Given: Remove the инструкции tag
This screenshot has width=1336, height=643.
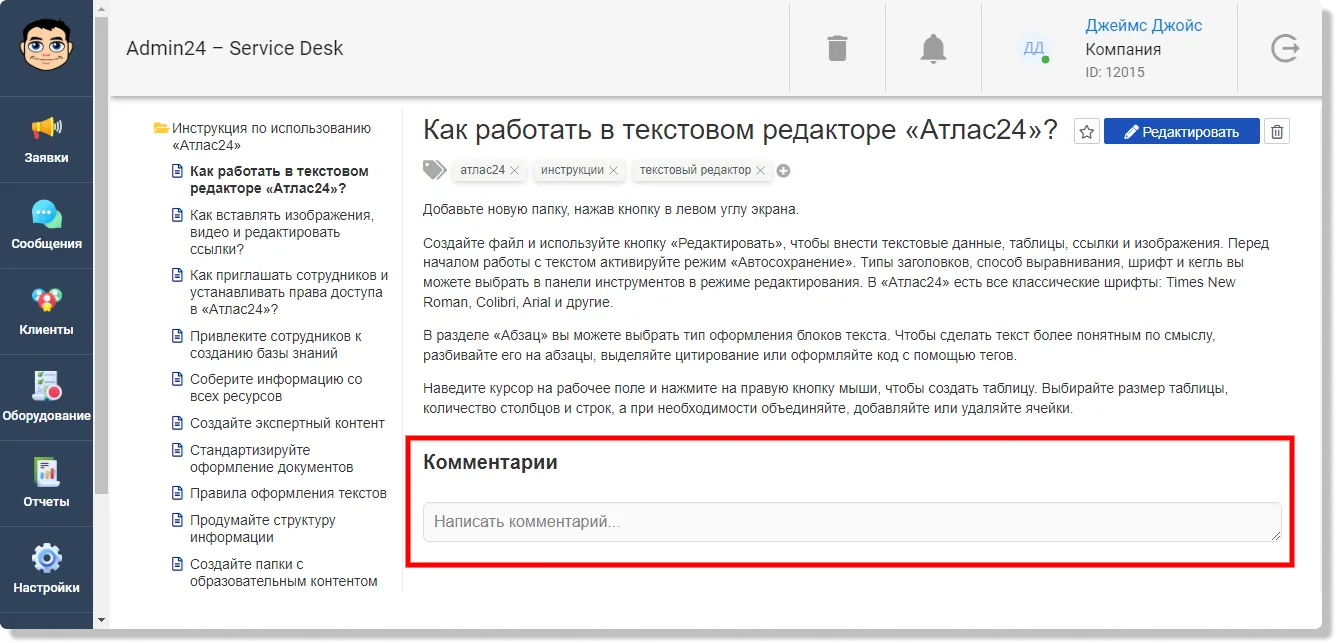Looking at the screenshot, I should click(613, 171).
